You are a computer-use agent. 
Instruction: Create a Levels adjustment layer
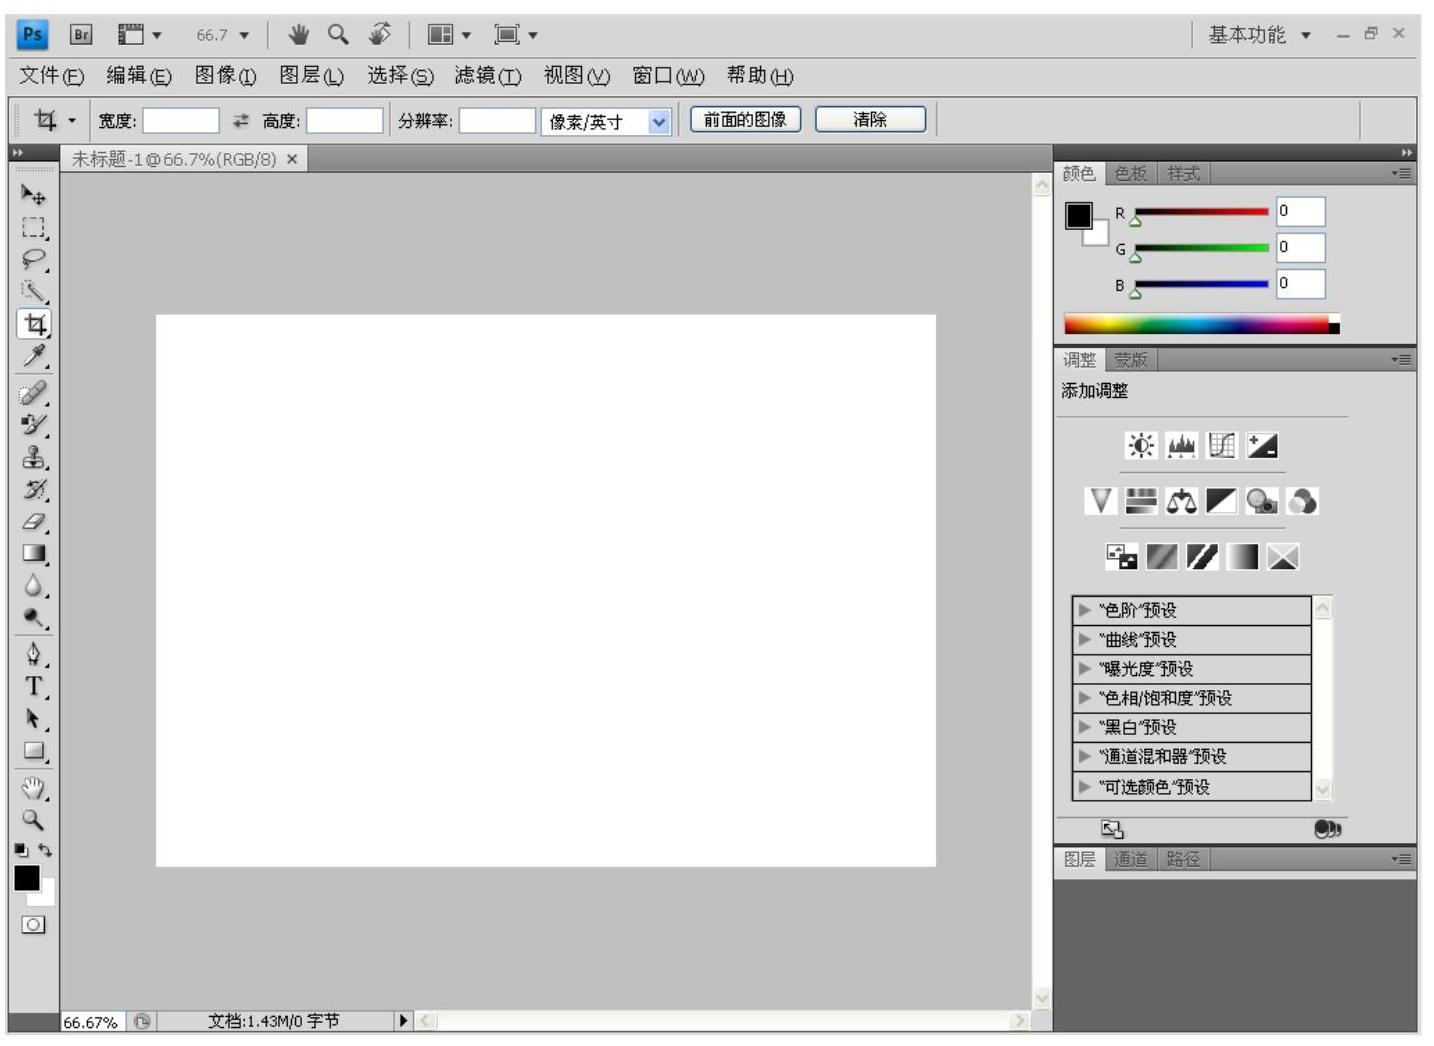click(1181, 445)
